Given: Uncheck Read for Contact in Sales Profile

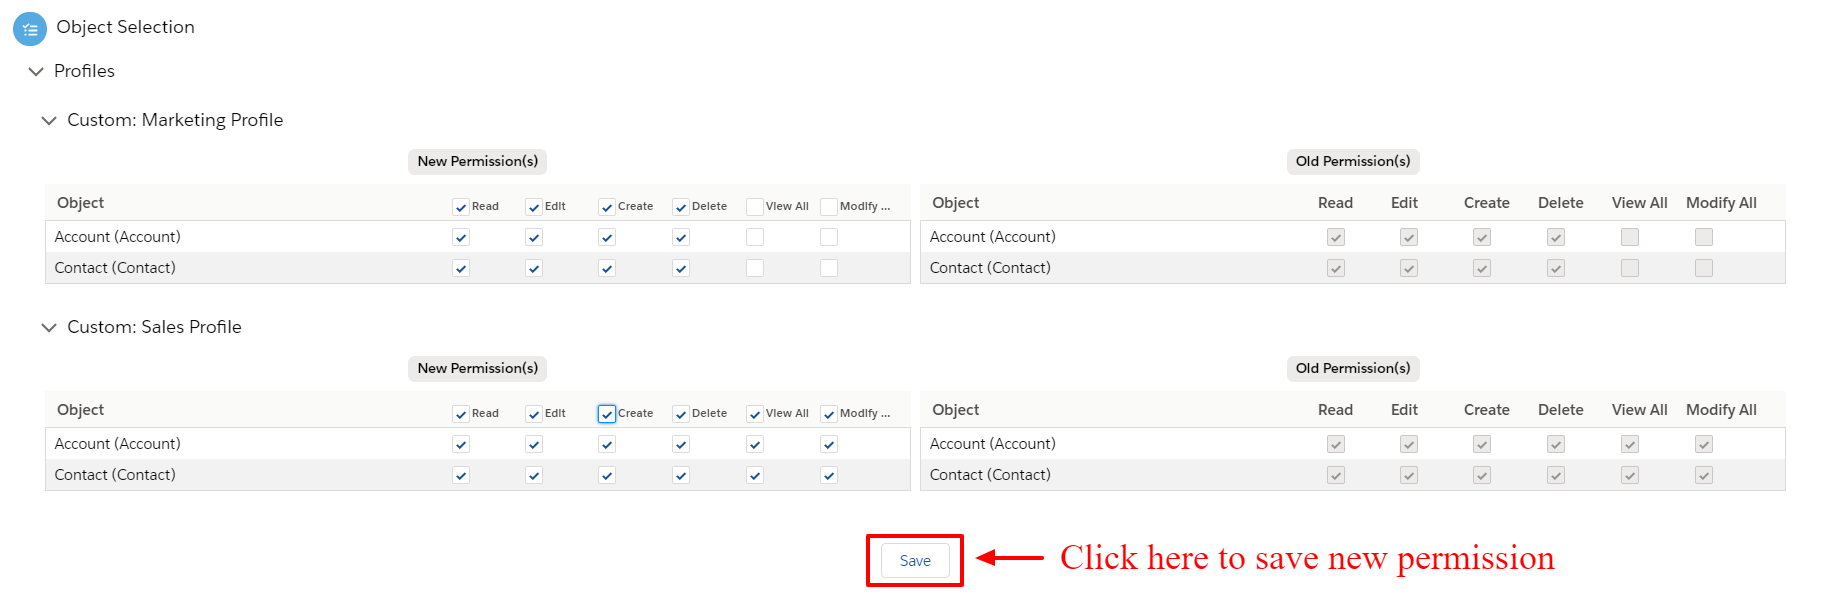Looking at the screenshot, I should (x=461, y=475).
